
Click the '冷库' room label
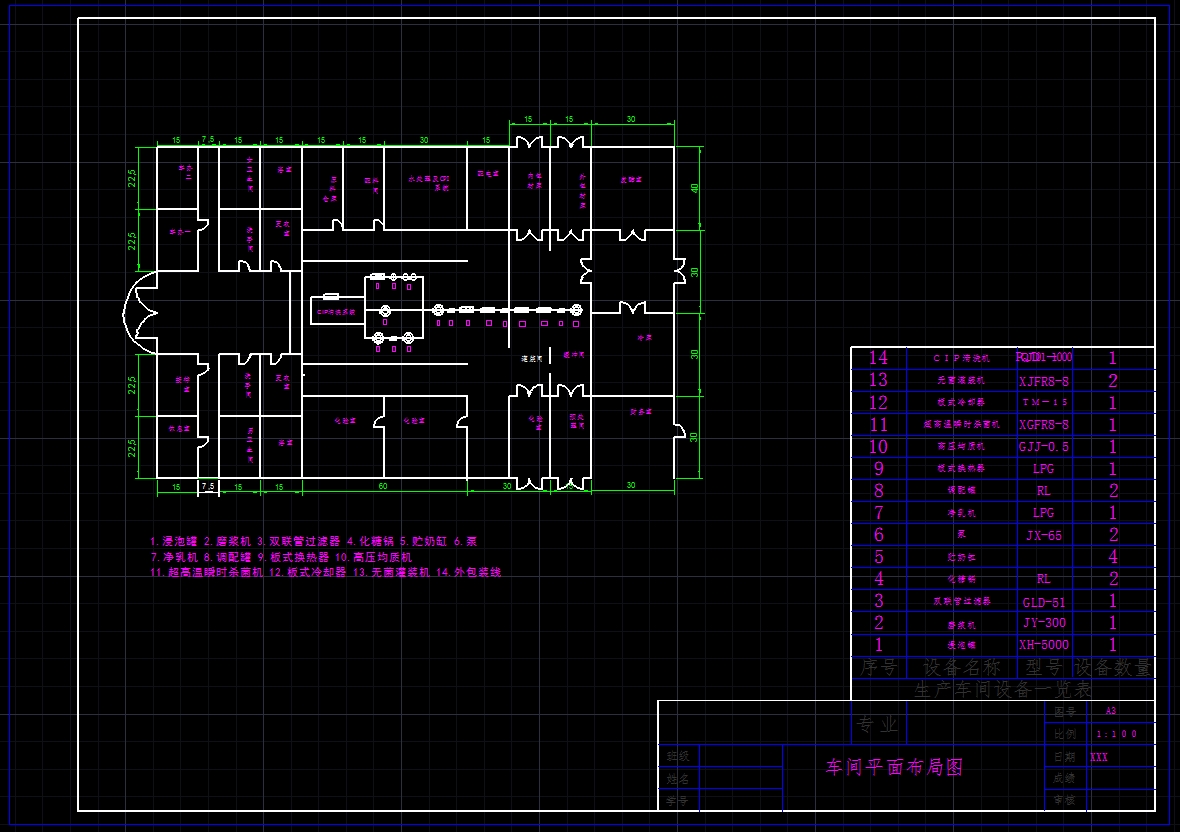click(x=645, y=338)
